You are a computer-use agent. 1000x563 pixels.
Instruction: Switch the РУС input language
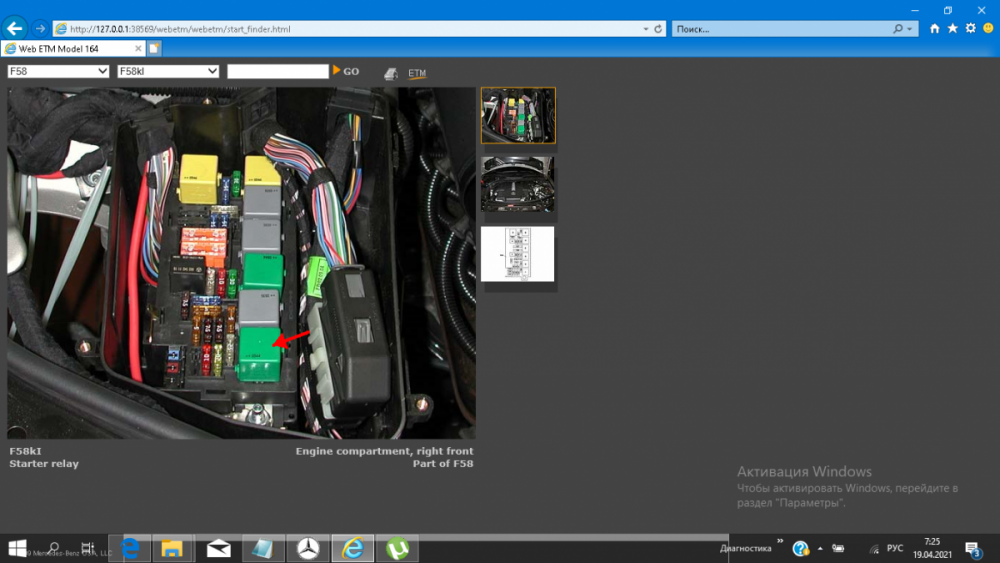coord(895,548)
